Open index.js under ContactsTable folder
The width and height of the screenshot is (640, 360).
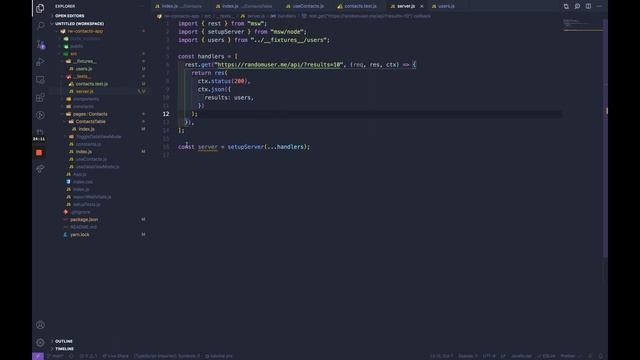[86, 129]
